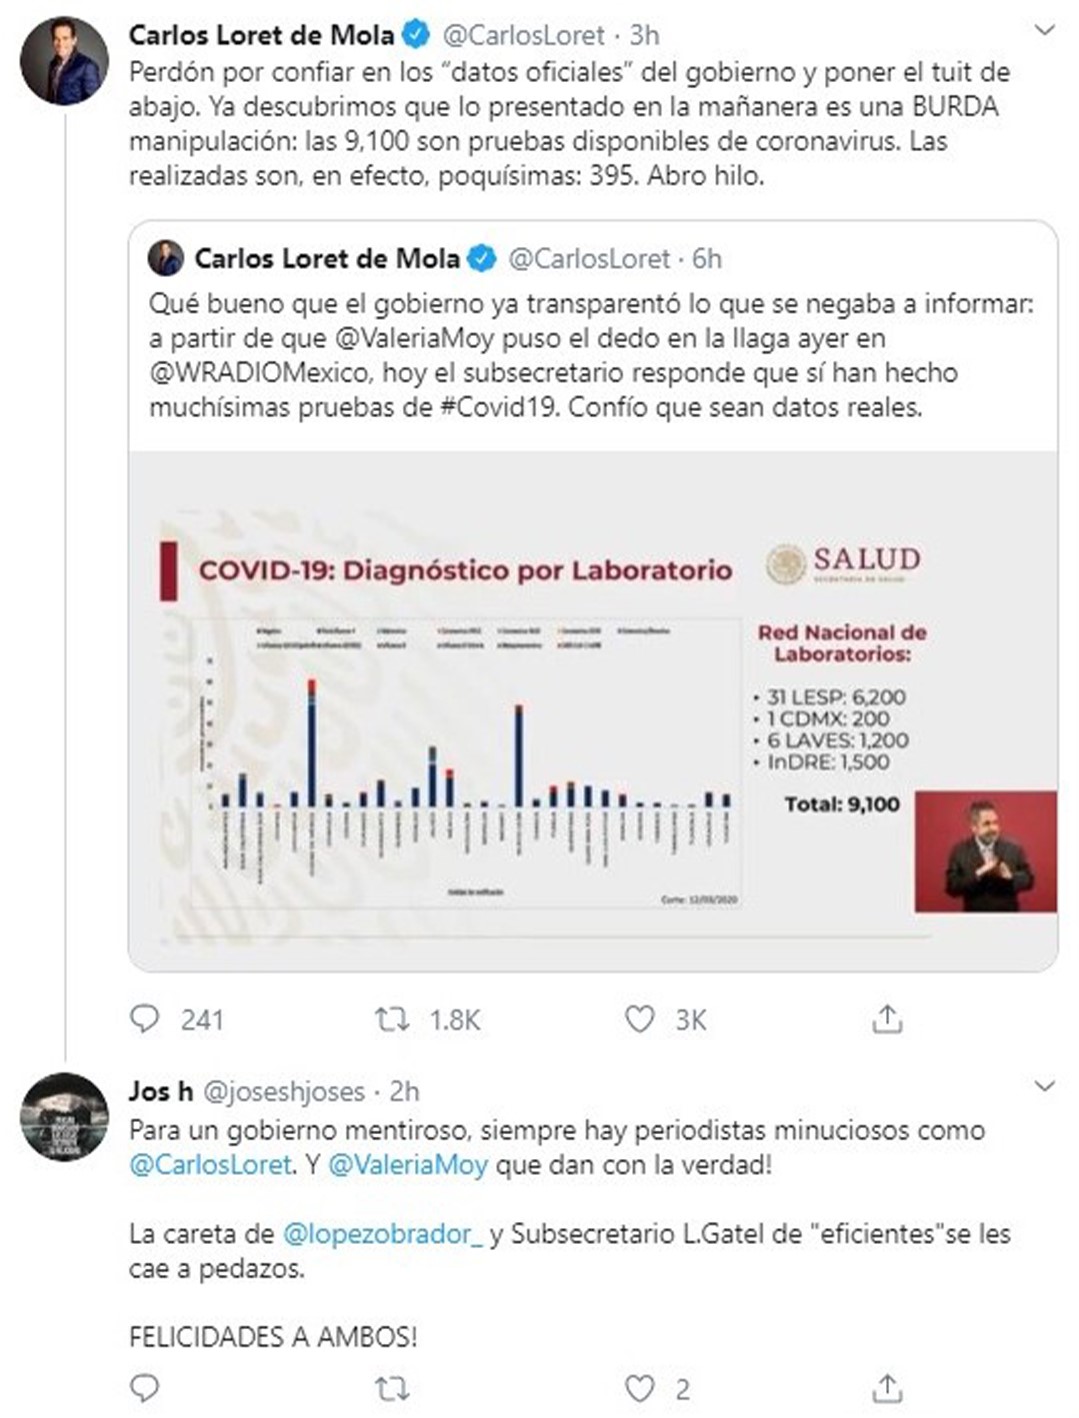Viewport: 1079px width, 1418px height.
Task: Retweet the Carlos Loret tweet with 1.8K retweets
Action: [391, 1019]
